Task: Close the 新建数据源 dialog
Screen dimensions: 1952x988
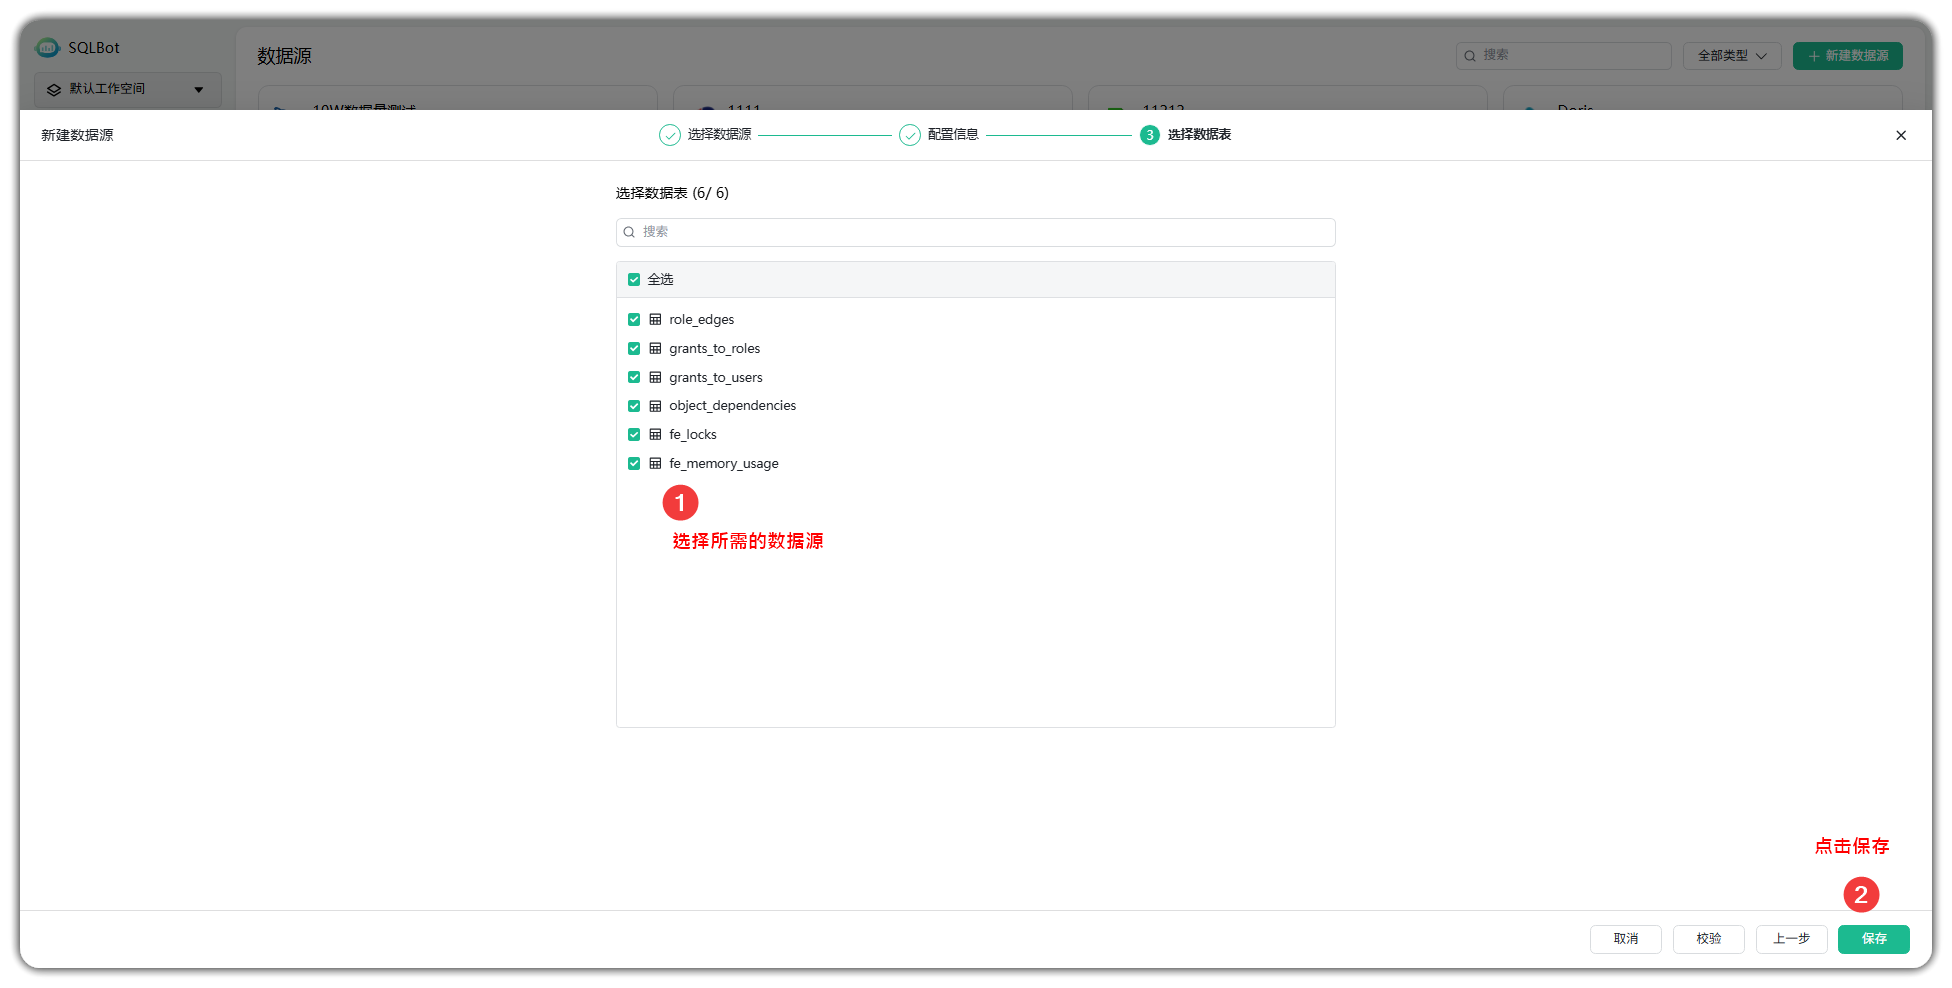Action: tap(1900, 136)
